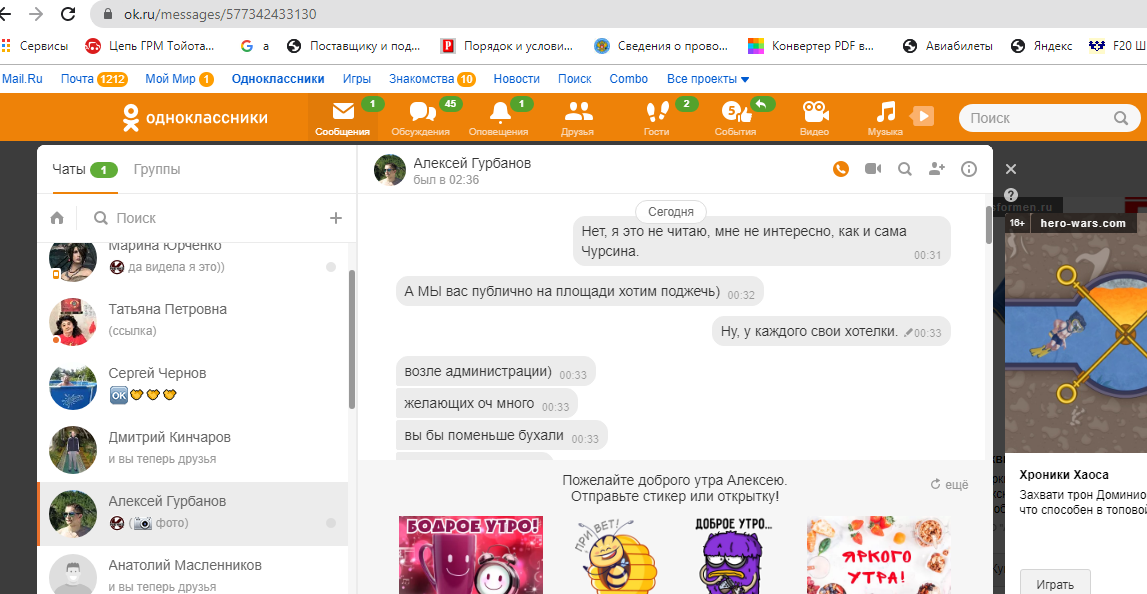Start a video call in the chat header

point(873,169)
